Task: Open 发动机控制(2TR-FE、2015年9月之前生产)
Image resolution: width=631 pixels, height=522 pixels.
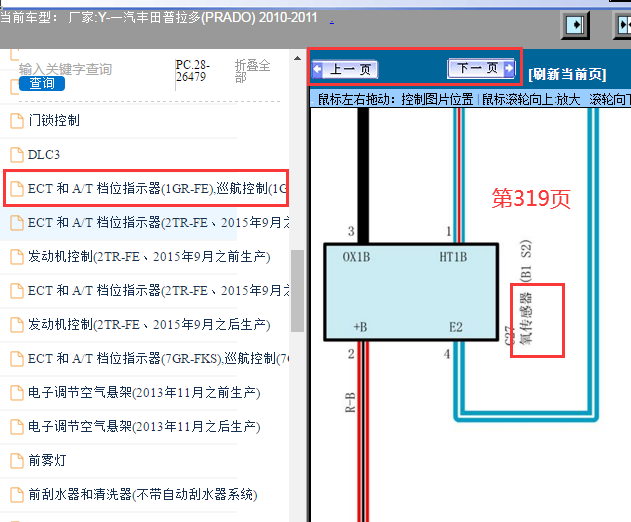Action: click(x=149, y=257)
